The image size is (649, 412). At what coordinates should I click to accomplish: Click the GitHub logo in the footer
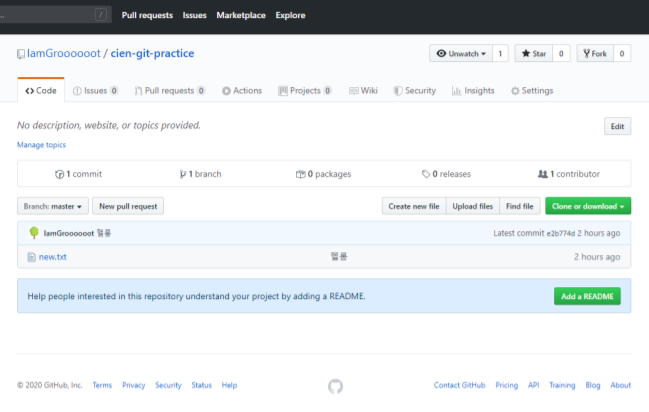tap(335, 386)
